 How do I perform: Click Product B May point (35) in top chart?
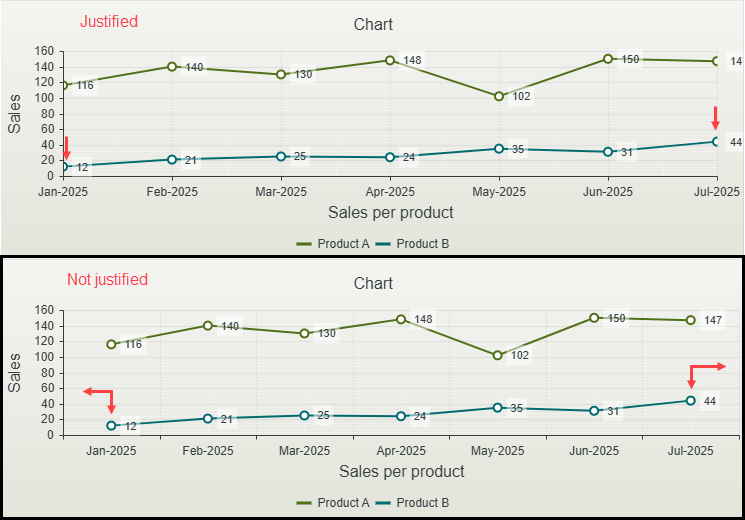(499, 149)
